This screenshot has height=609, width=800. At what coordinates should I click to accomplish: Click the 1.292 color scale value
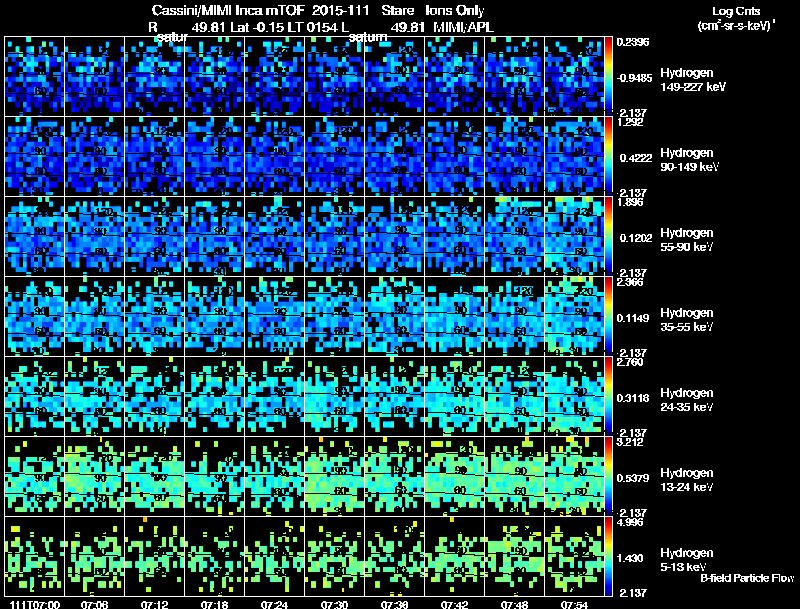630,122
